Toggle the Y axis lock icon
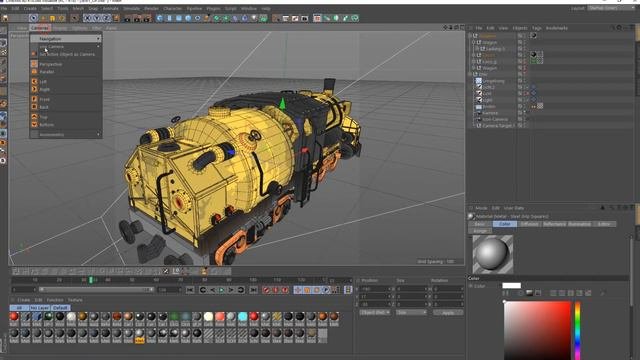 [x=97, y=18]
